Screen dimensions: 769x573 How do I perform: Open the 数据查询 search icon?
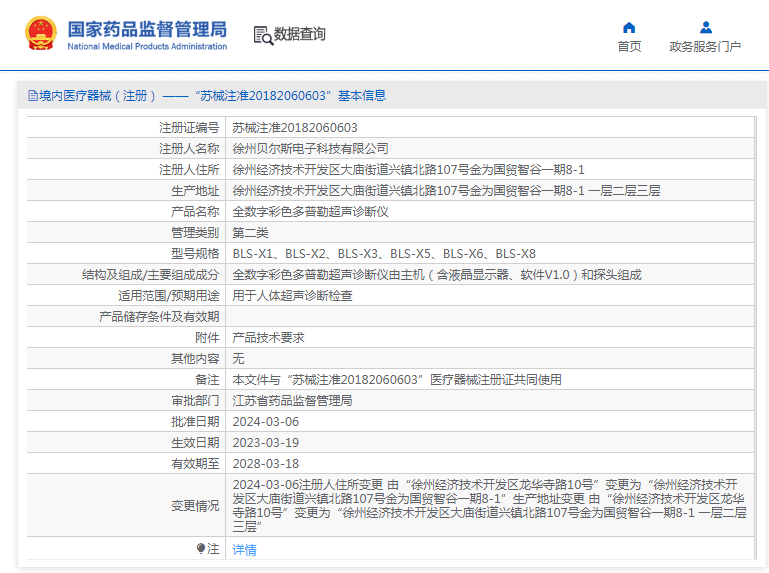263,35
